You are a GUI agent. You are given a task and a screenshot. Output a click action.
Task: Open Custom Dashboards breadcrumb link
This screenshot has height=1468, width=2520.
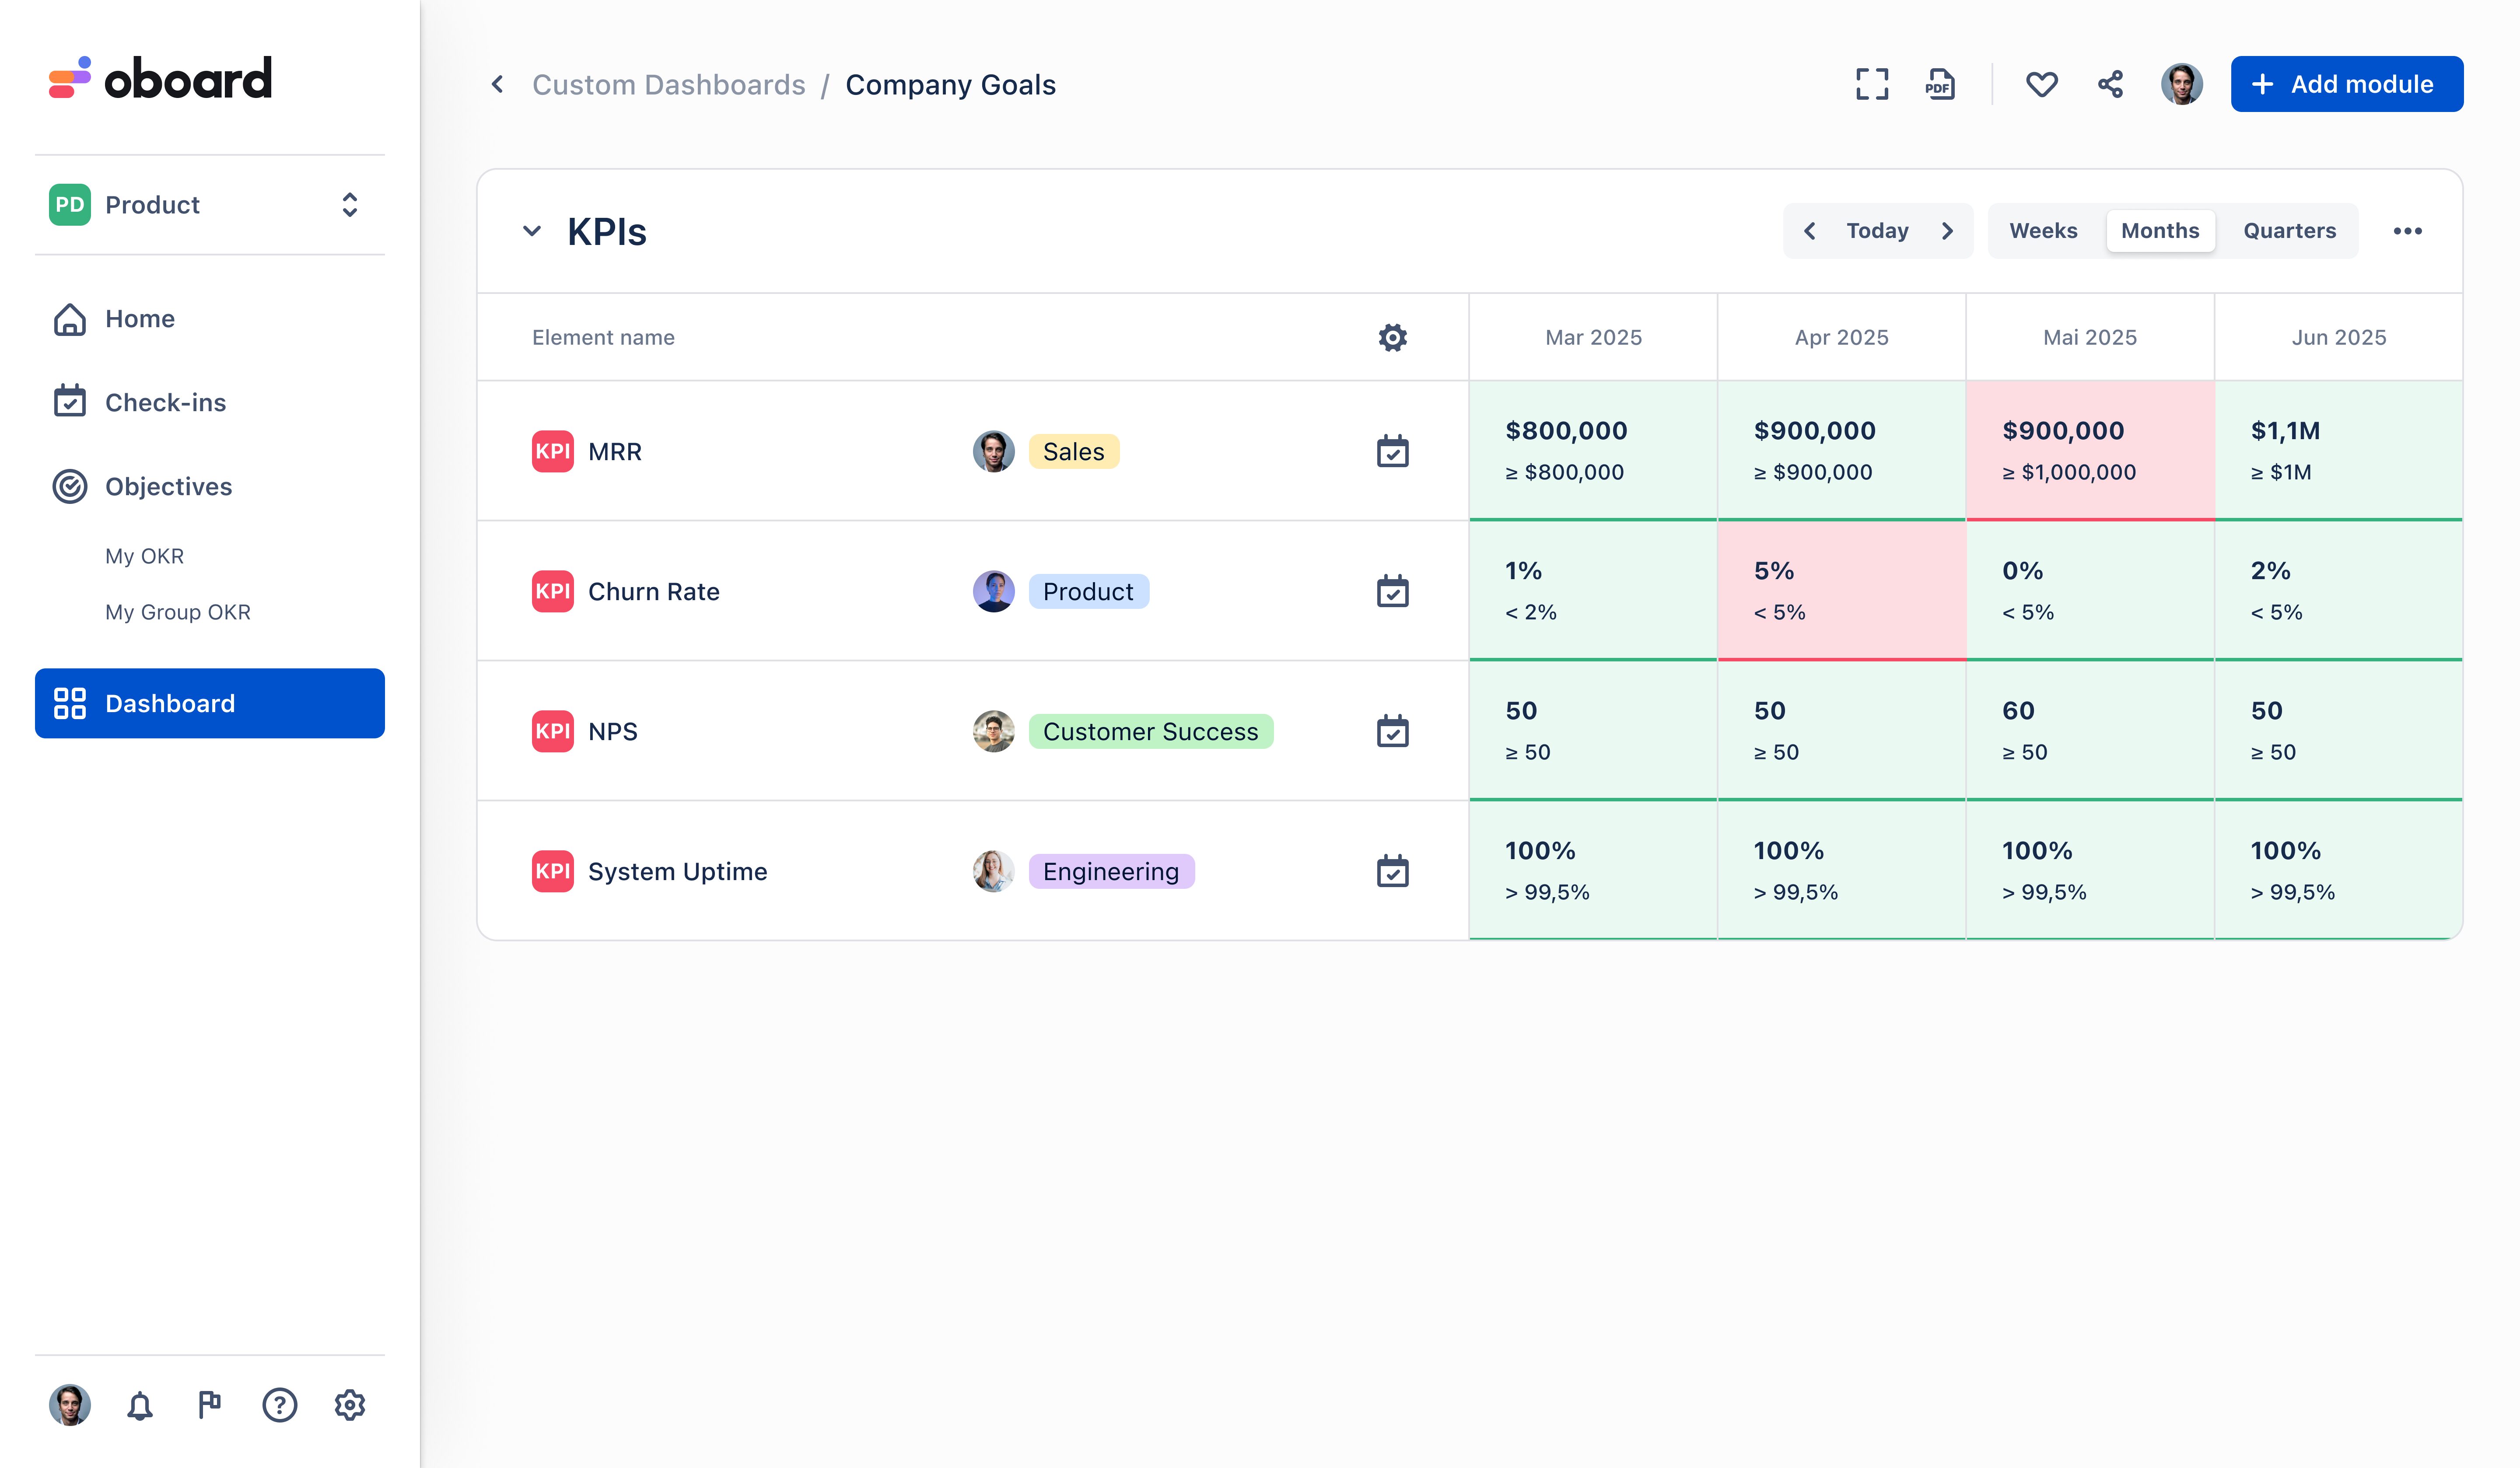click(x=668, y=85)
